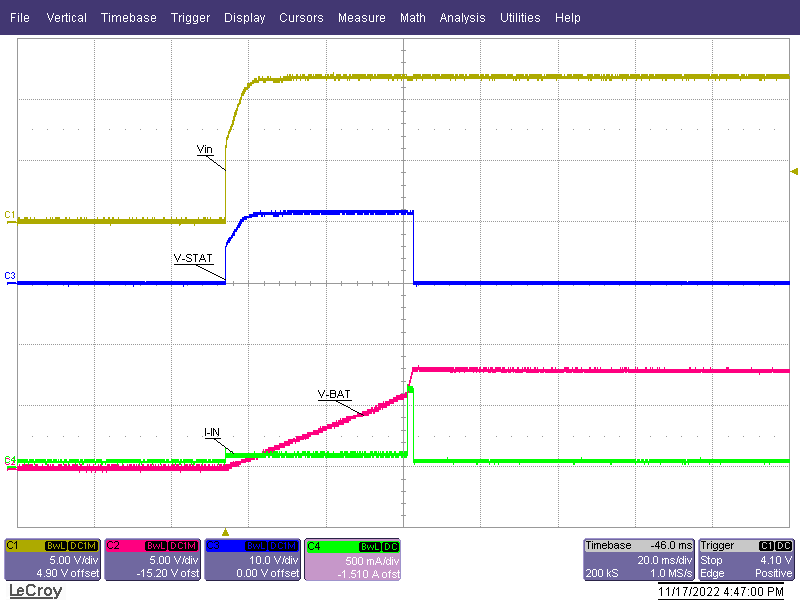Expand the Trigger settings from its descriptor
800x600 pixels.
click(x=745, y=560)
